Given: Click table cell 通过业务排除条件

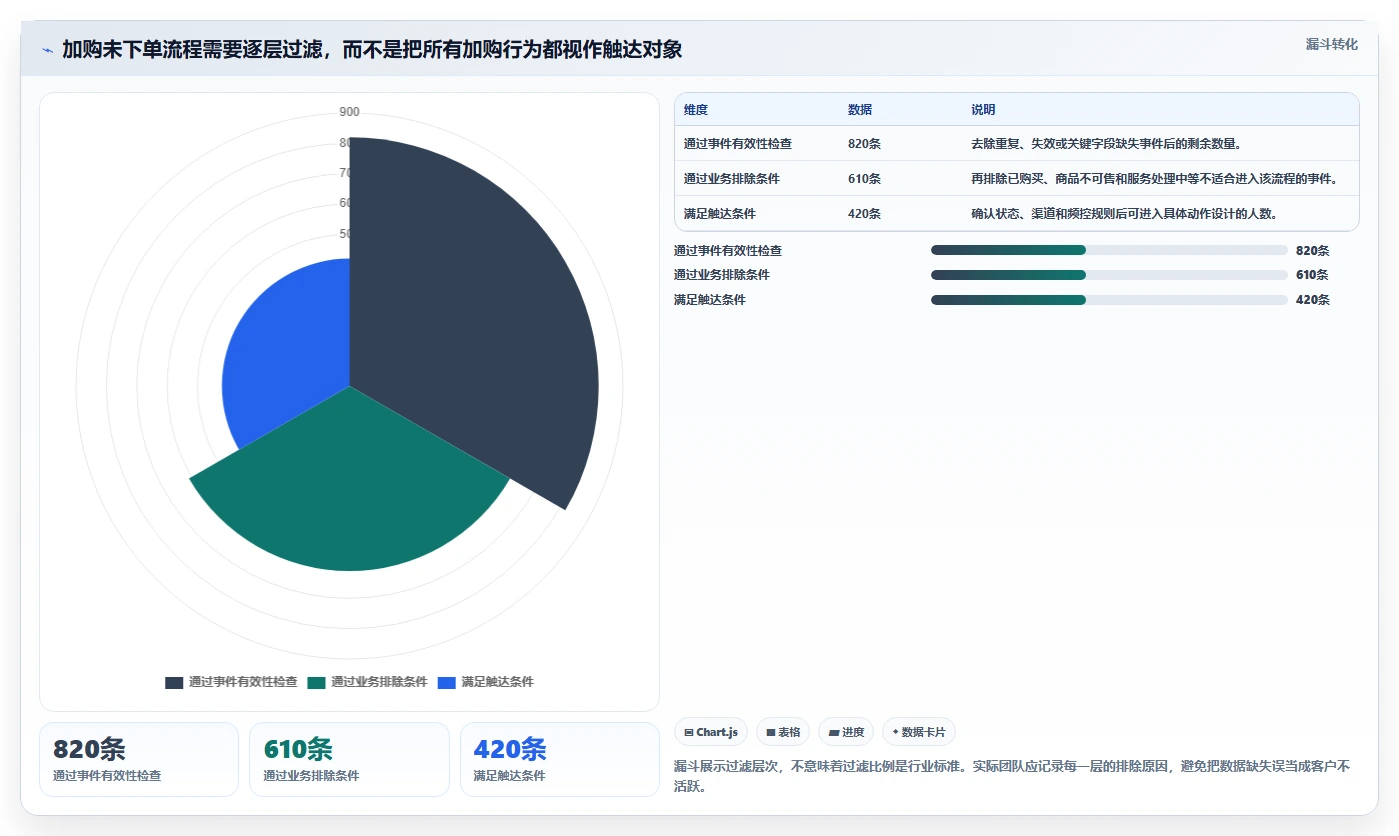Looking at the screenshot, I should tap(732, 179).
